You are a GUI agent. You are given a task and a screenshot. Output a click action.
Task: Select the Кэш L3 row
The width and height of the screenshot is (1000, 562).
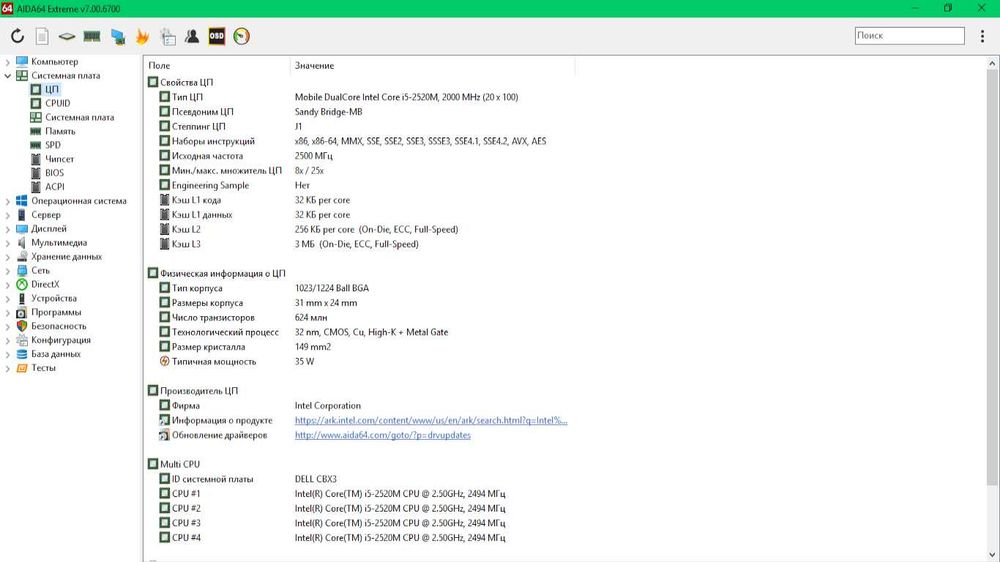pyautogui.click(x=360, y=244)
